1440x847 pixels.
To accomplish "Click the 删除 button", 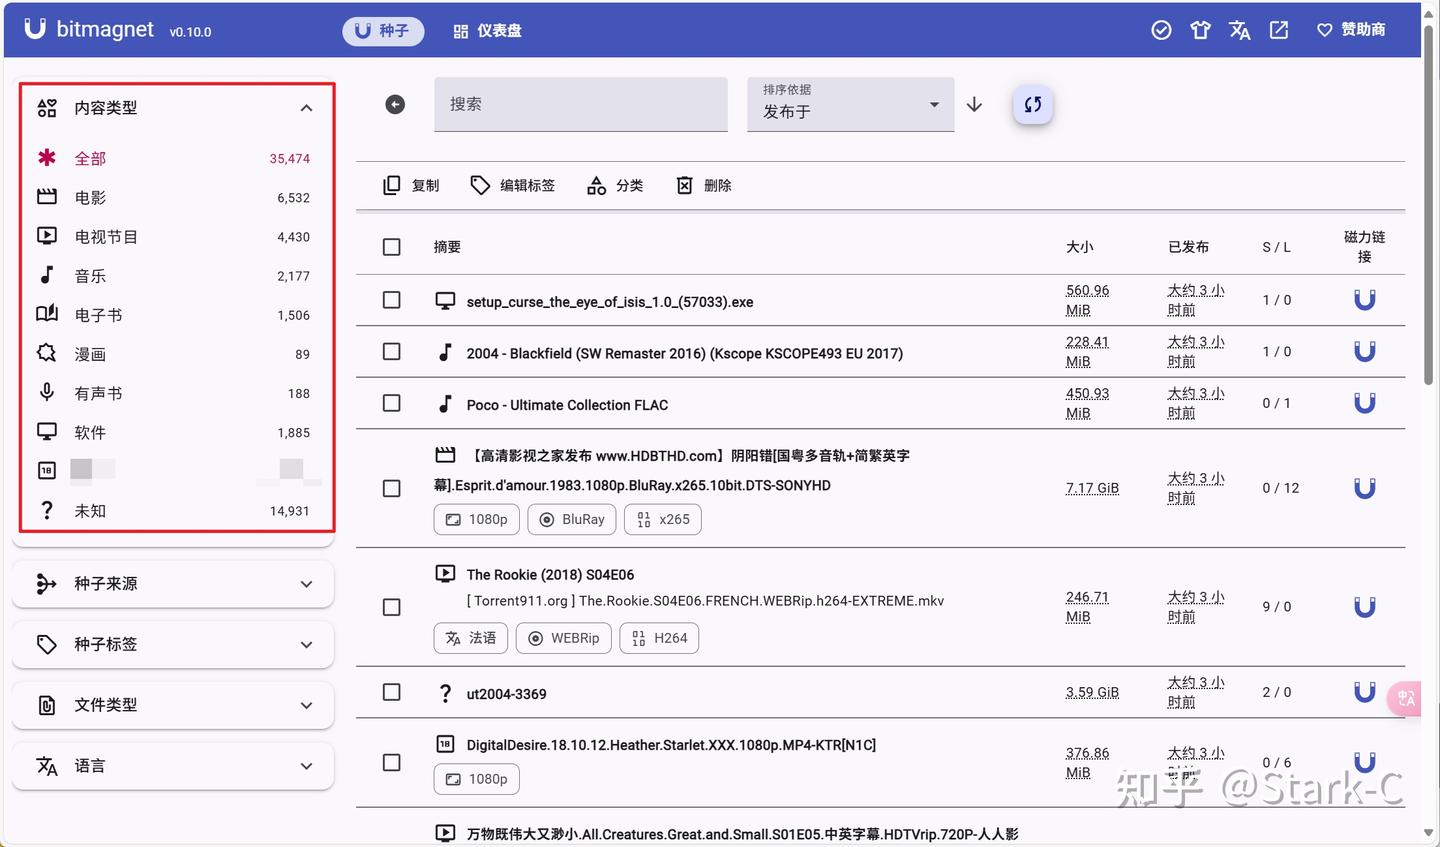I will point(704,185).
